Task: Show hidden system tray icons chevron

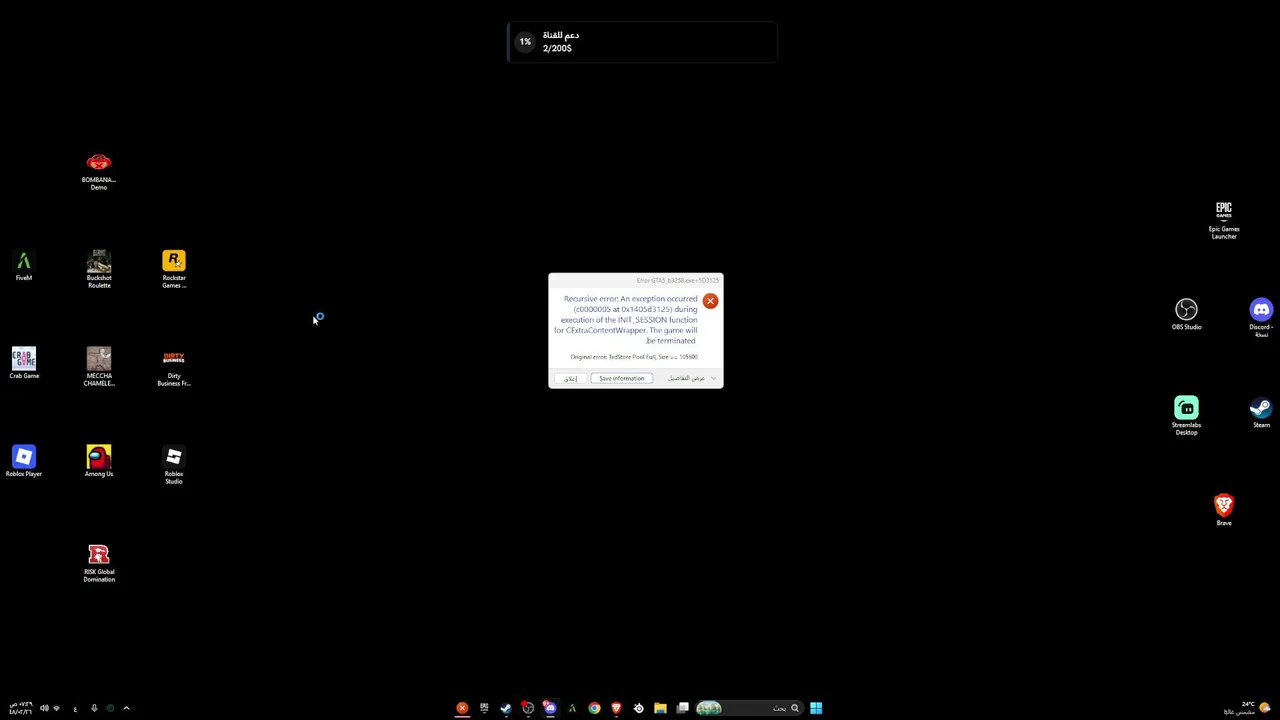Action: pos(126,708)
